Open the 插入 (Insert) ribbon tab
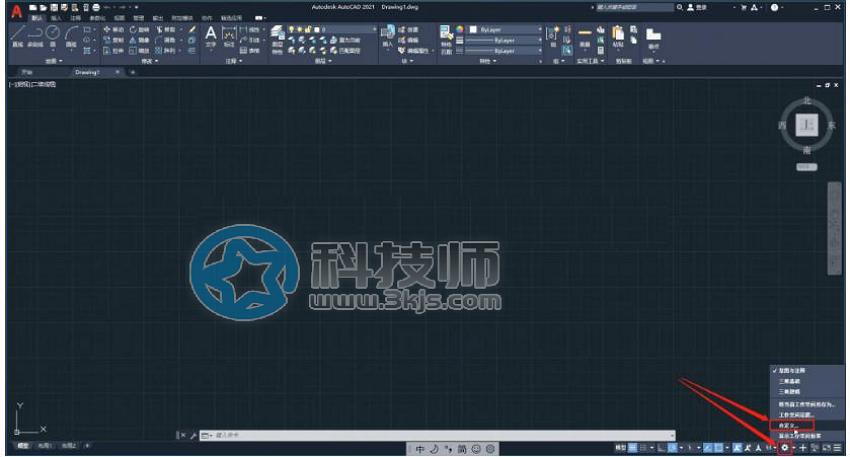 point(56,18)
